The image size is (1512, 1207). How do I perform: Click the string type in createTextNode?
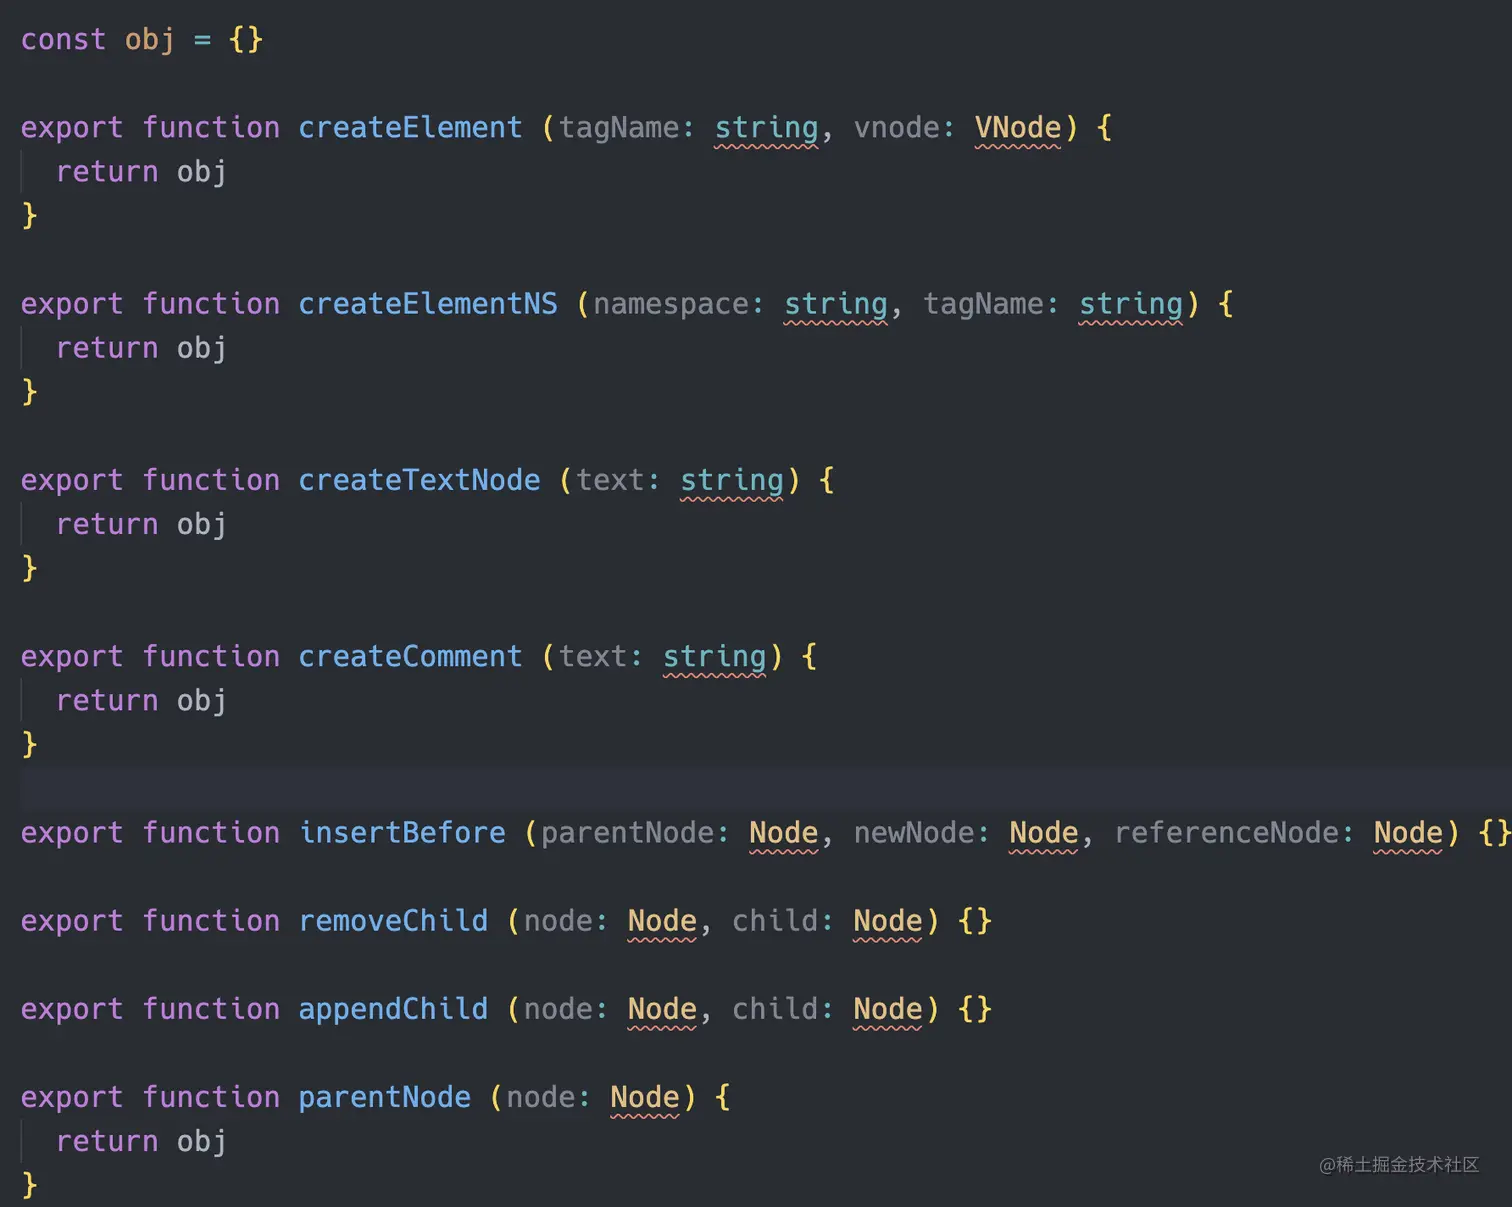(x=732, y=480)
